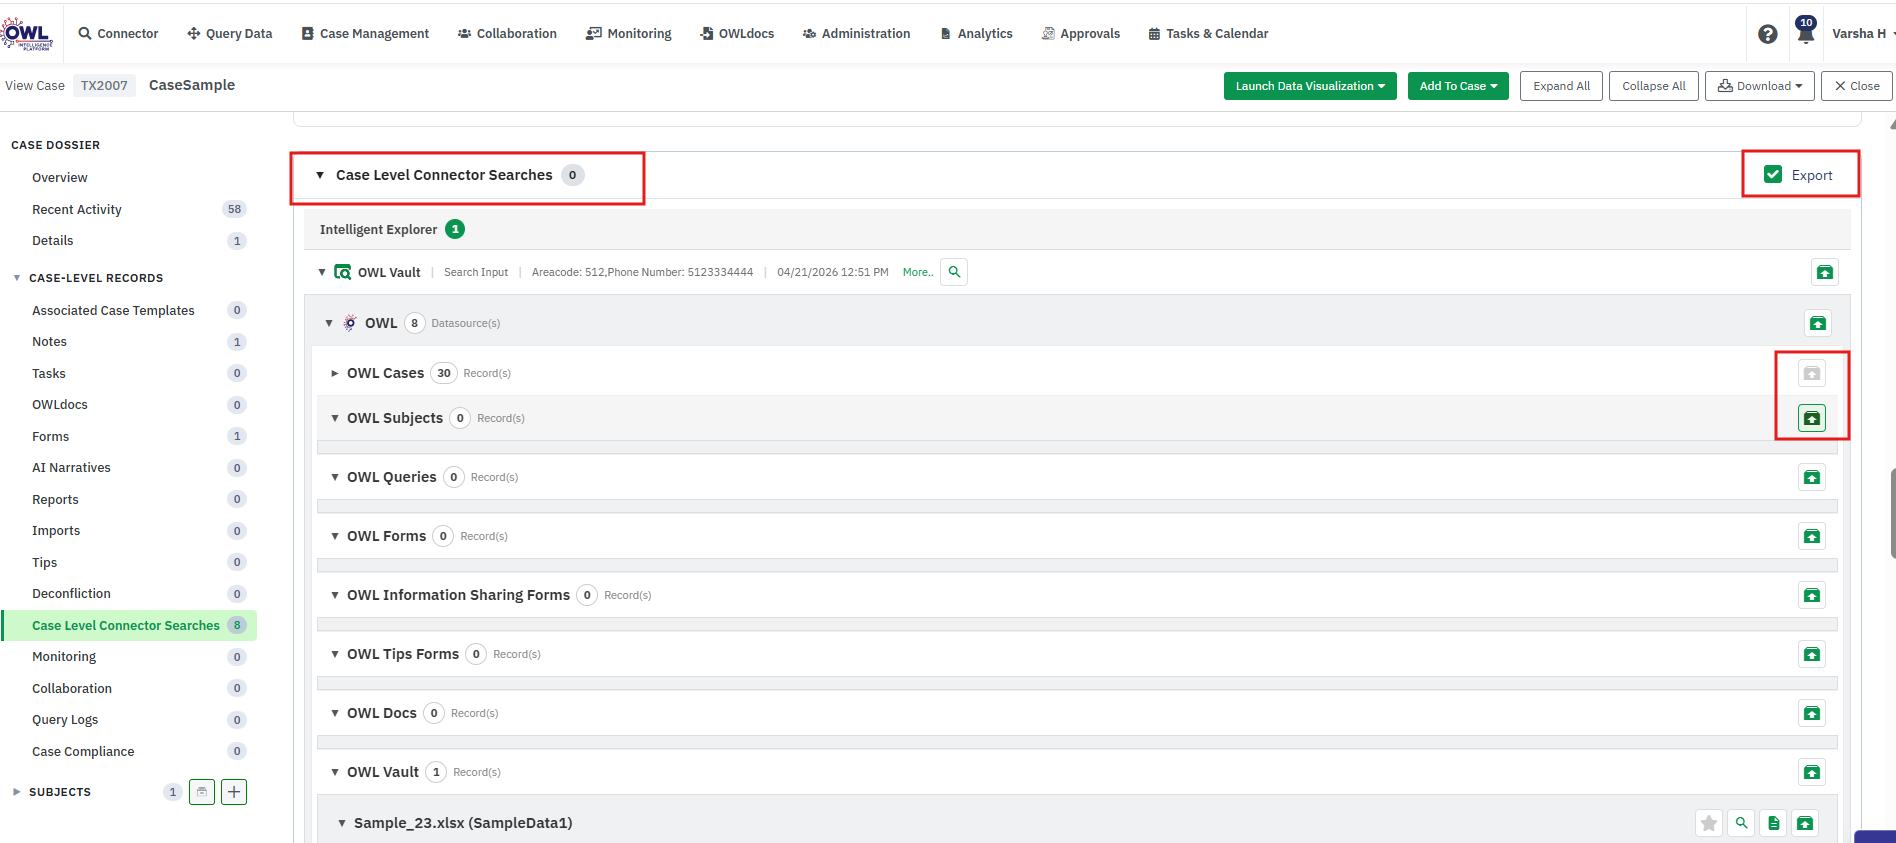The width and height of the screenshot is (1896, 843).
Task: Click green case icon in OWL Docs row
Action: click(1812, 713)
